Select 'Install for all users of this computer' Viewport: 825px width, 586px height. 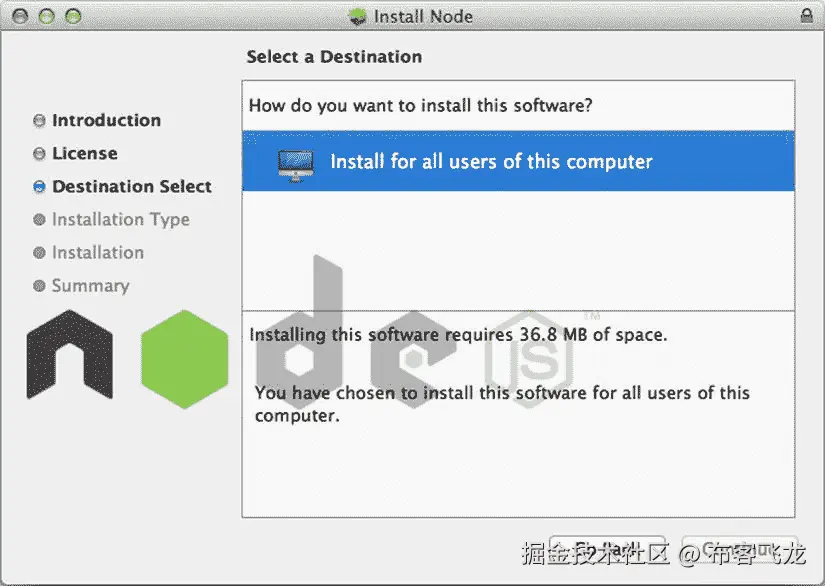click(x=518, y=161)
